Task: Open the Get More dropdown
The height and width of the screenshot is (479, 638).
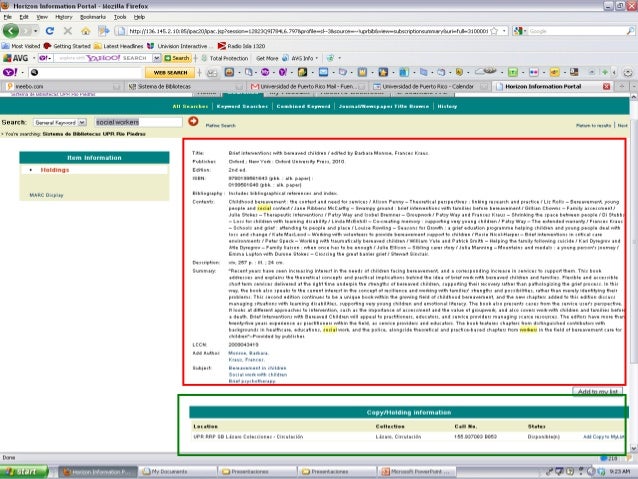Action: pos(269,59)
